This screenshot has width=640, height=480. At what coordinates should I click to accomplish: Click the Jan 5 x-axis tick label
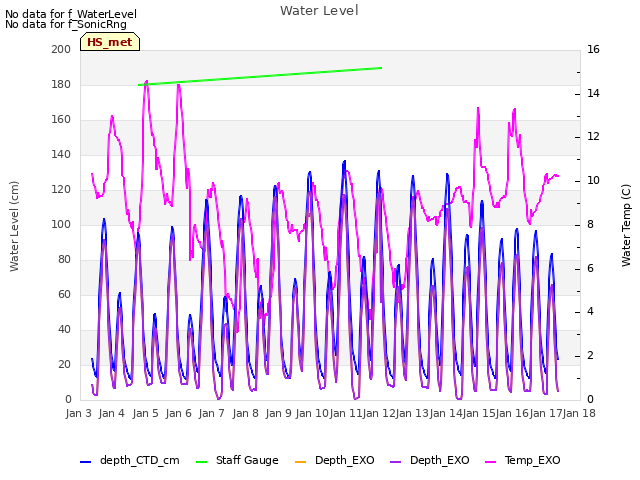pyautogui.click(x=145, y=413)
